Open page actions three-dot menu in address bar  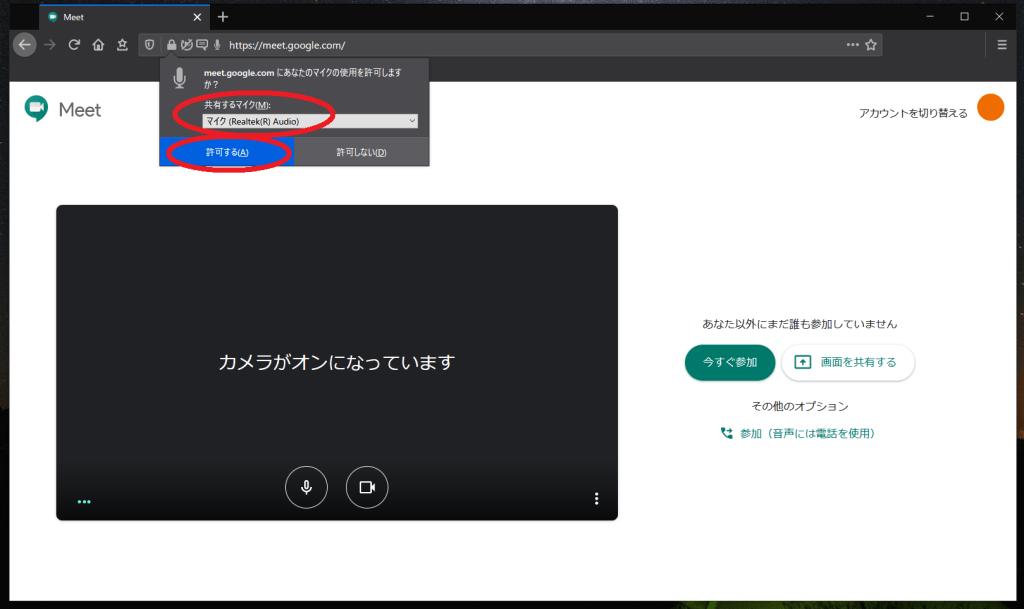(x=852, y=45)
